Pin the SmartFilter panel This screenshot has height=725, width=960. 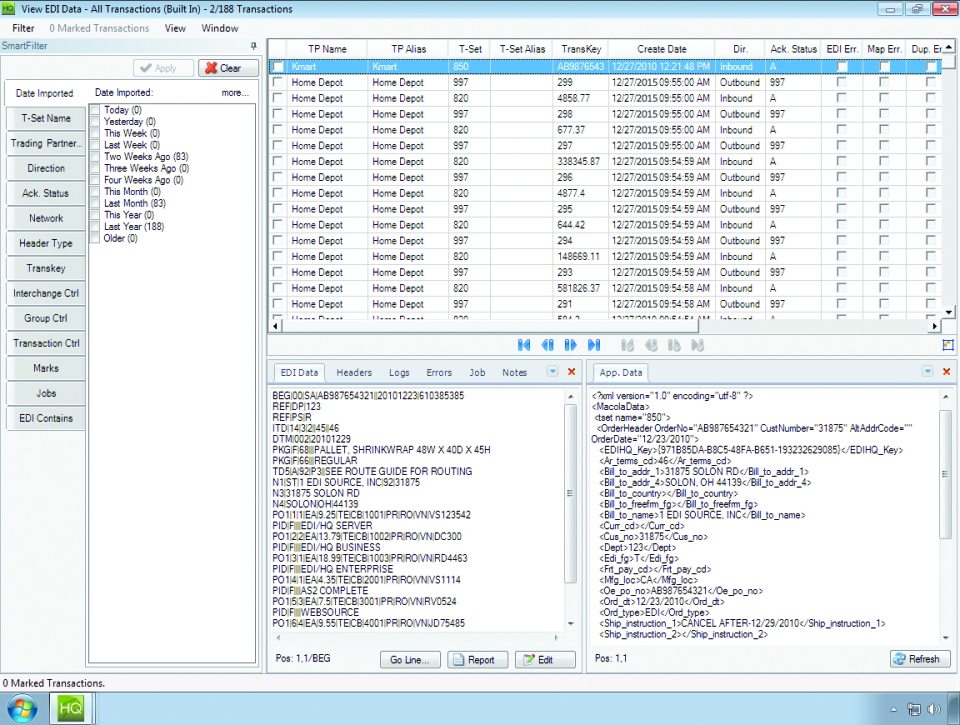pyautogui.click(x=253, y=46)
